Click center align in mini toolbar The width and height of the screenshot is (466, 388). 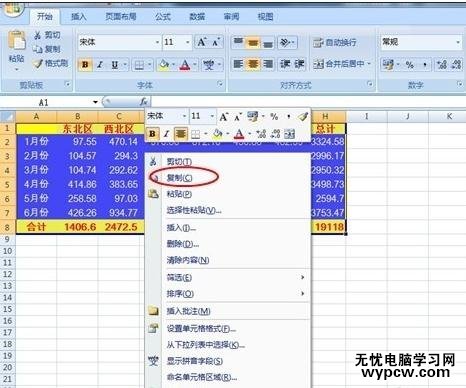click(180, 134)
